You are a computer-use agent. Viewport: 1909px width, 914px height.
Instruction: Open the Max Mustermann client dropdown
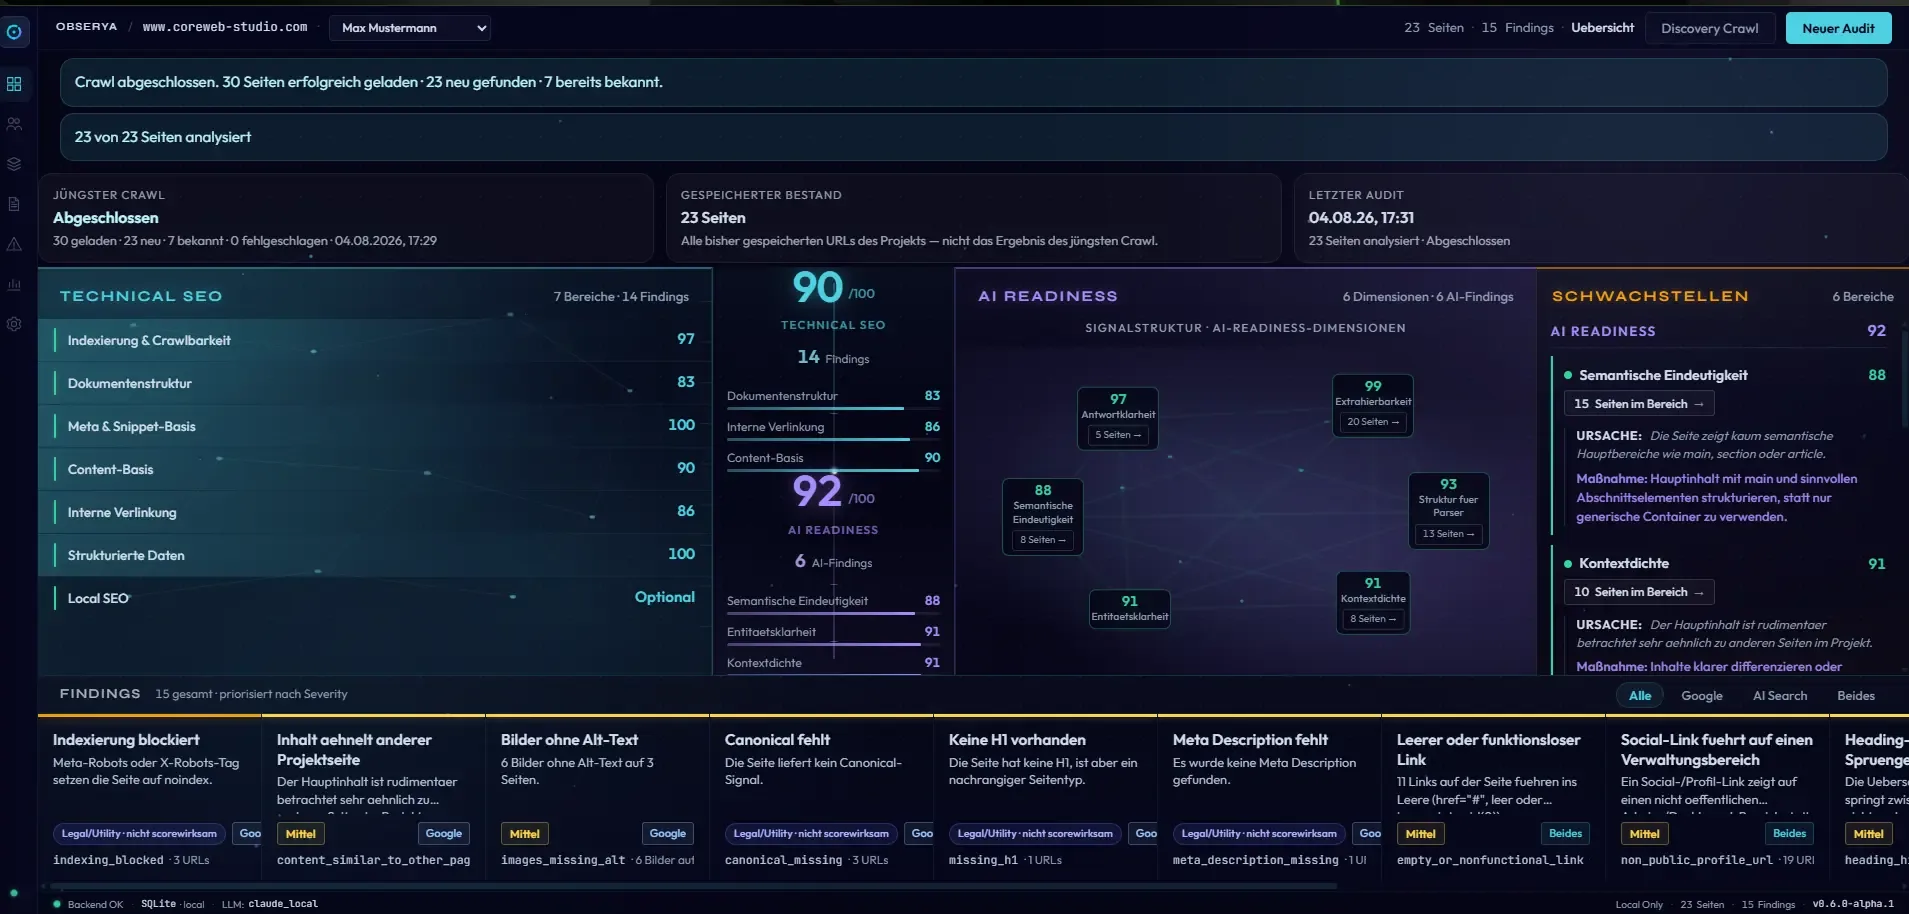tap(410, 28)
